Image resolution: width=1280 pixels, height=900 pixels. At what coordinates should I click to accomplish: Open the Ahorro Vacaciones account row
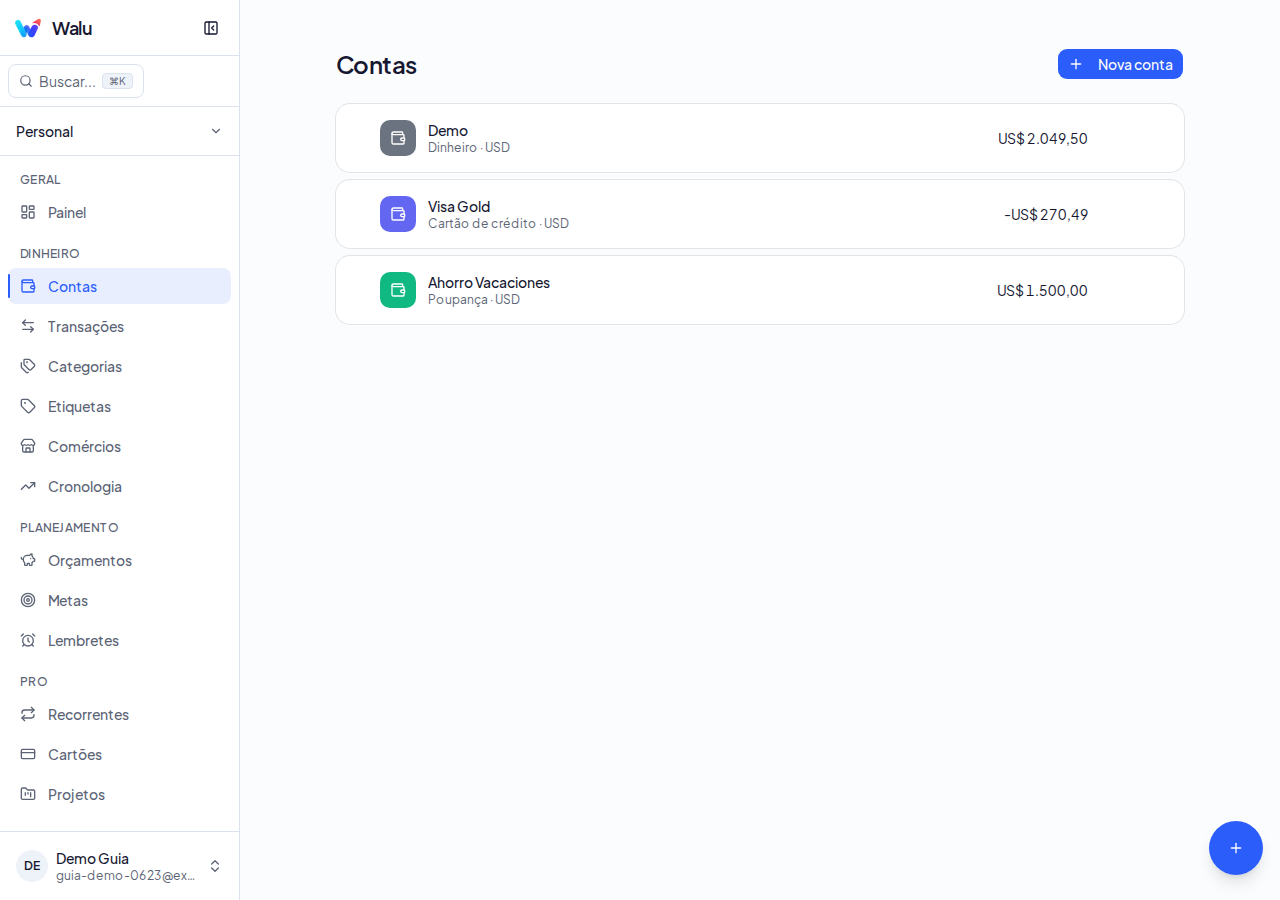coord(760,290)
